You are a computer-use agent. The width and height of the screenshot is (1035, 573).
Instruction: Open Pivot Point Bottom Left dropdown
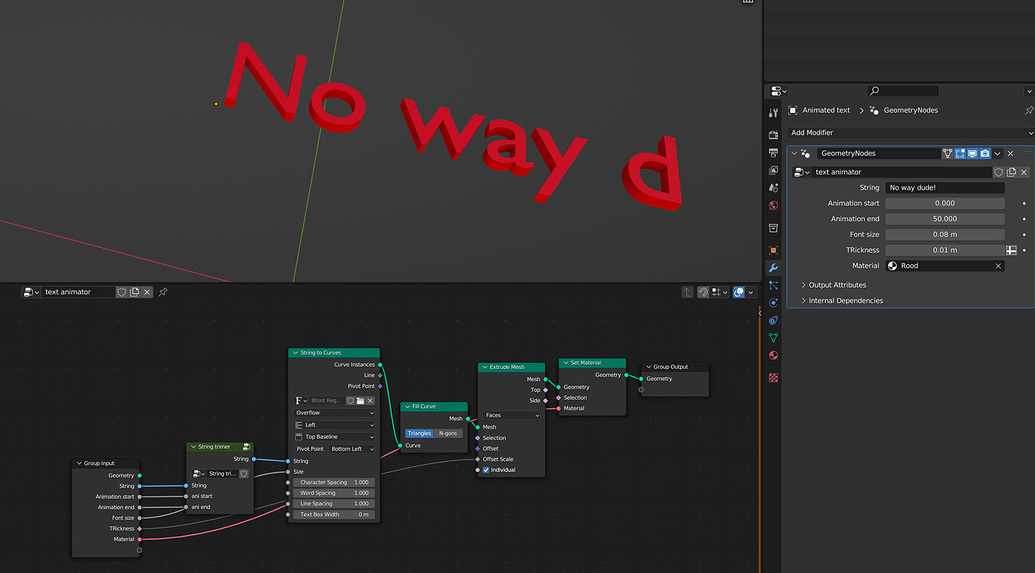coord(352,449)
